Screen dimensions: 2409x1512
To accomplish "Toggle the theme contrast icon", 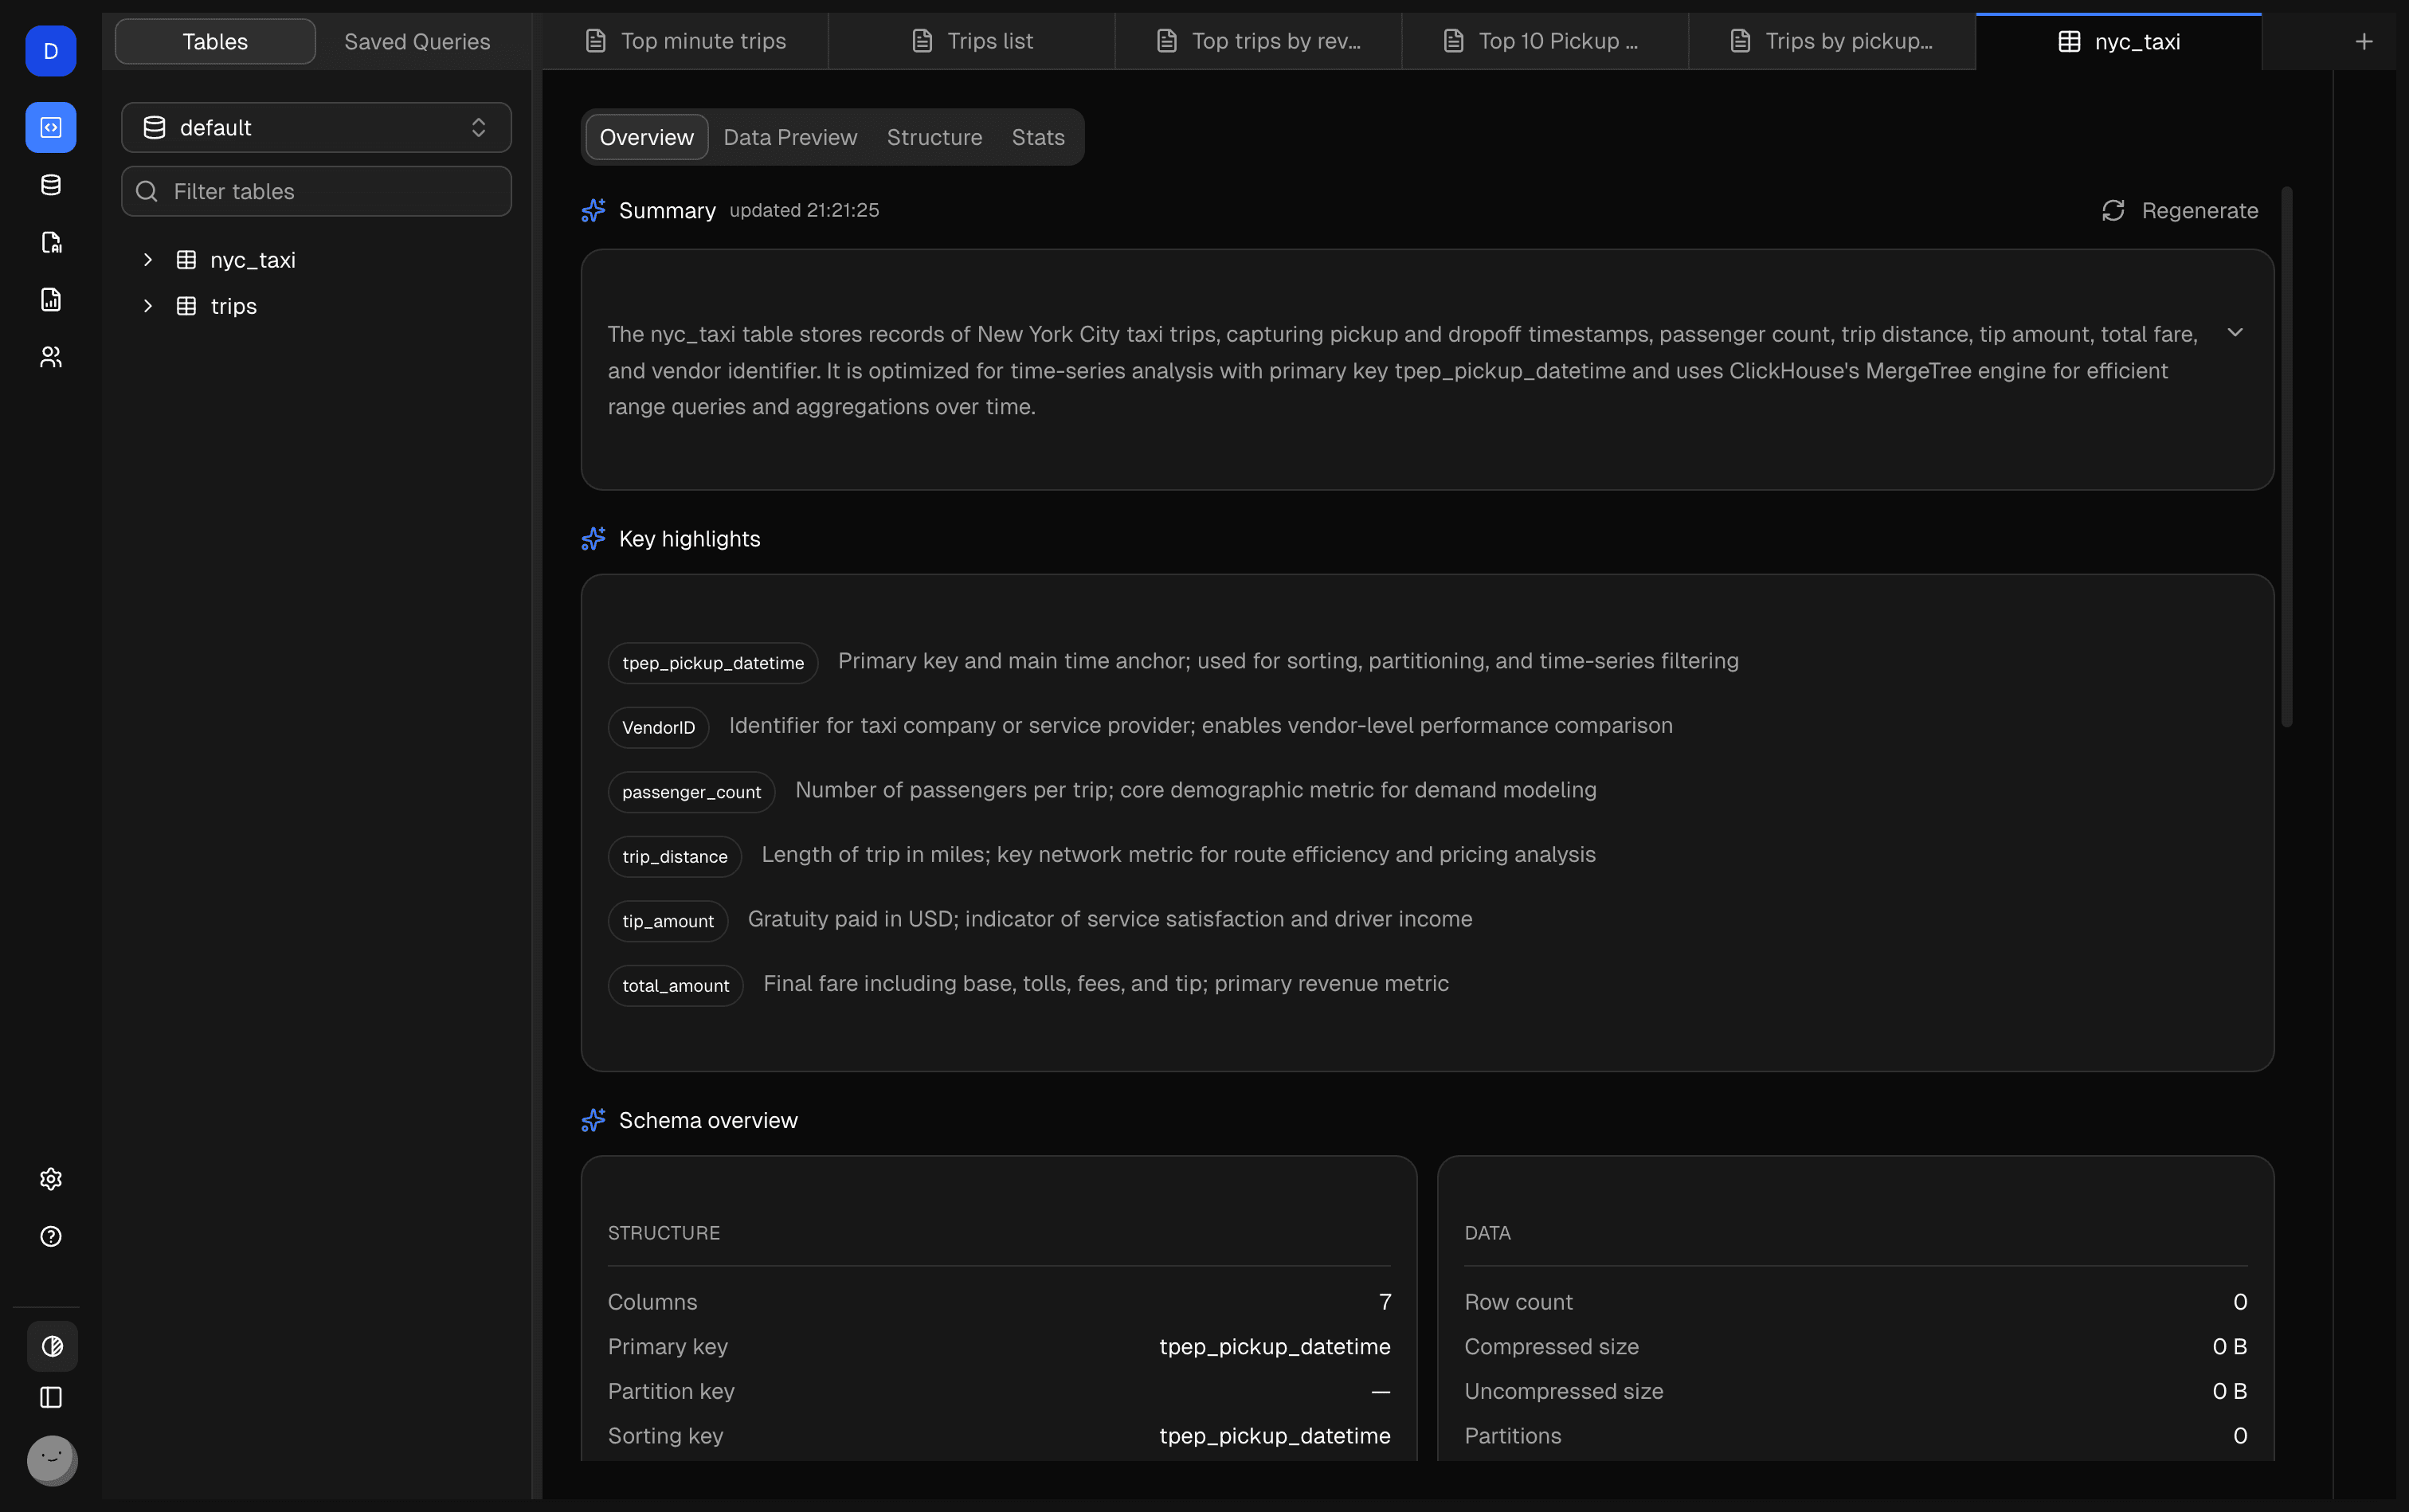I will [x=52, y=1346].
